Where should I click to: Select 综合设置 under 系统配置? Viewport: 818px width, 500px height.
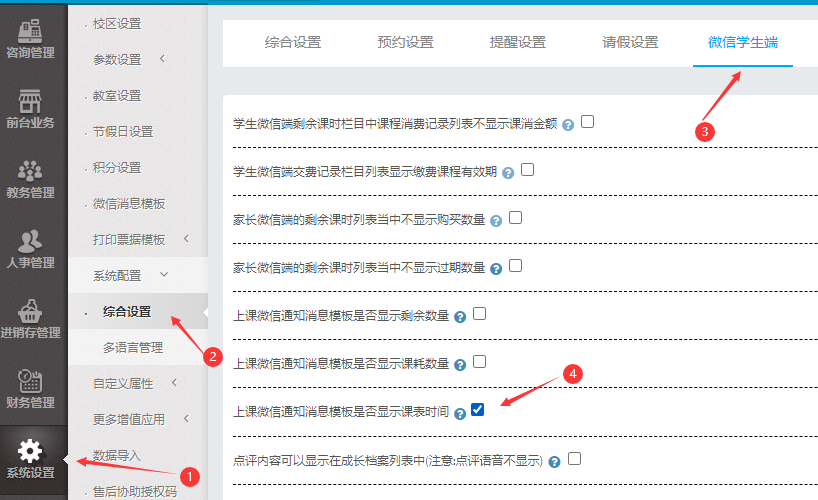pos(127,312)
